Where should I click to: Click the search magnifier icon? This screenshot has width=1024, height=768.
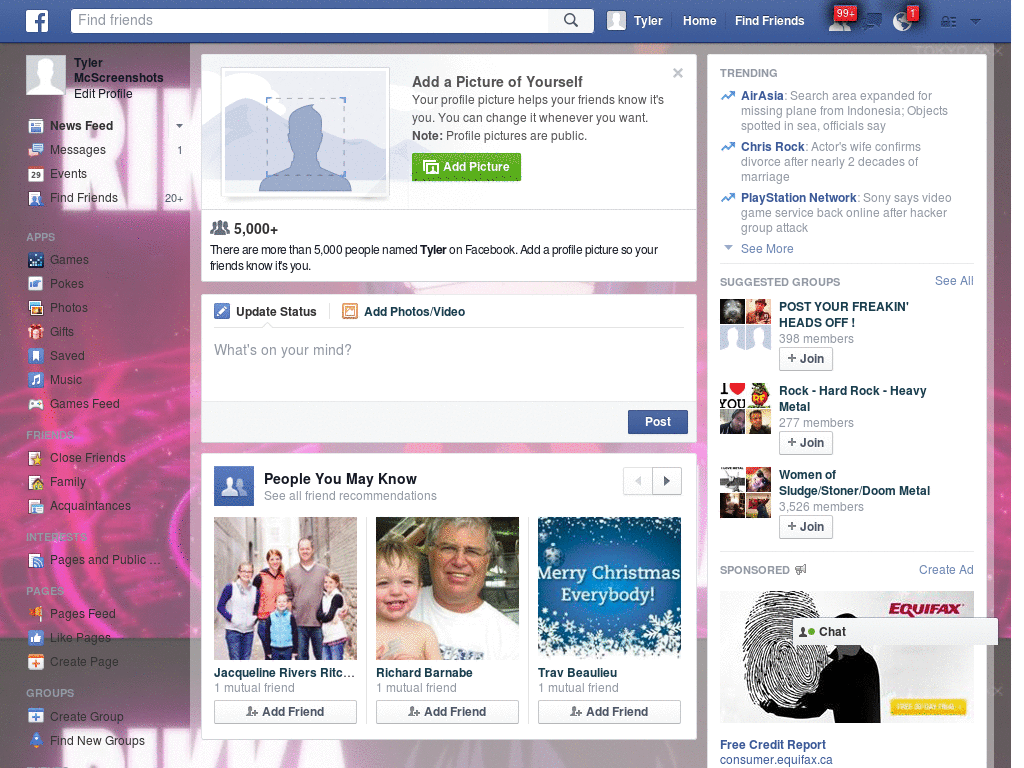[571, 20]
